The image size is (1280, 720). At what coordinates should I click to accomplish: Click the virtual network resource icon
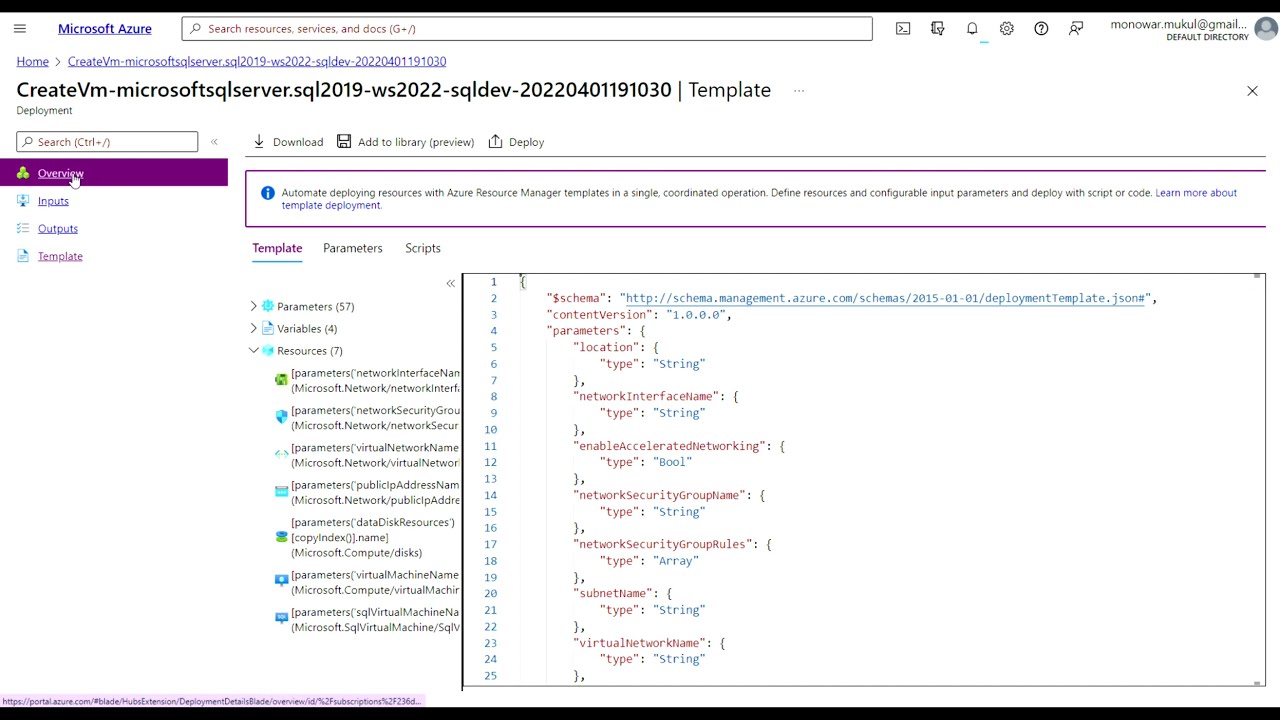(x=281, y=454)
